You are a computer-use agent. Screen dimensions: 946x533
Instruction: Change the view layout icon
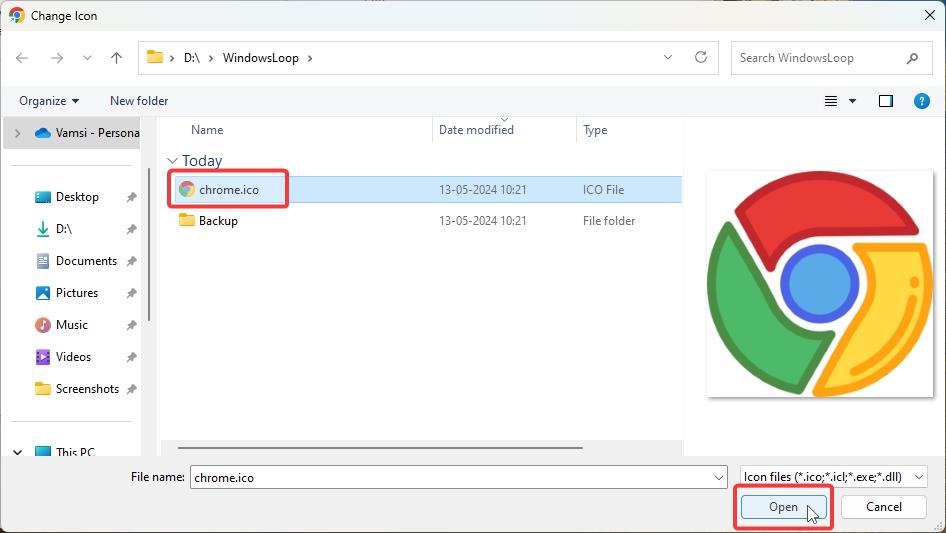click(831, 101)
